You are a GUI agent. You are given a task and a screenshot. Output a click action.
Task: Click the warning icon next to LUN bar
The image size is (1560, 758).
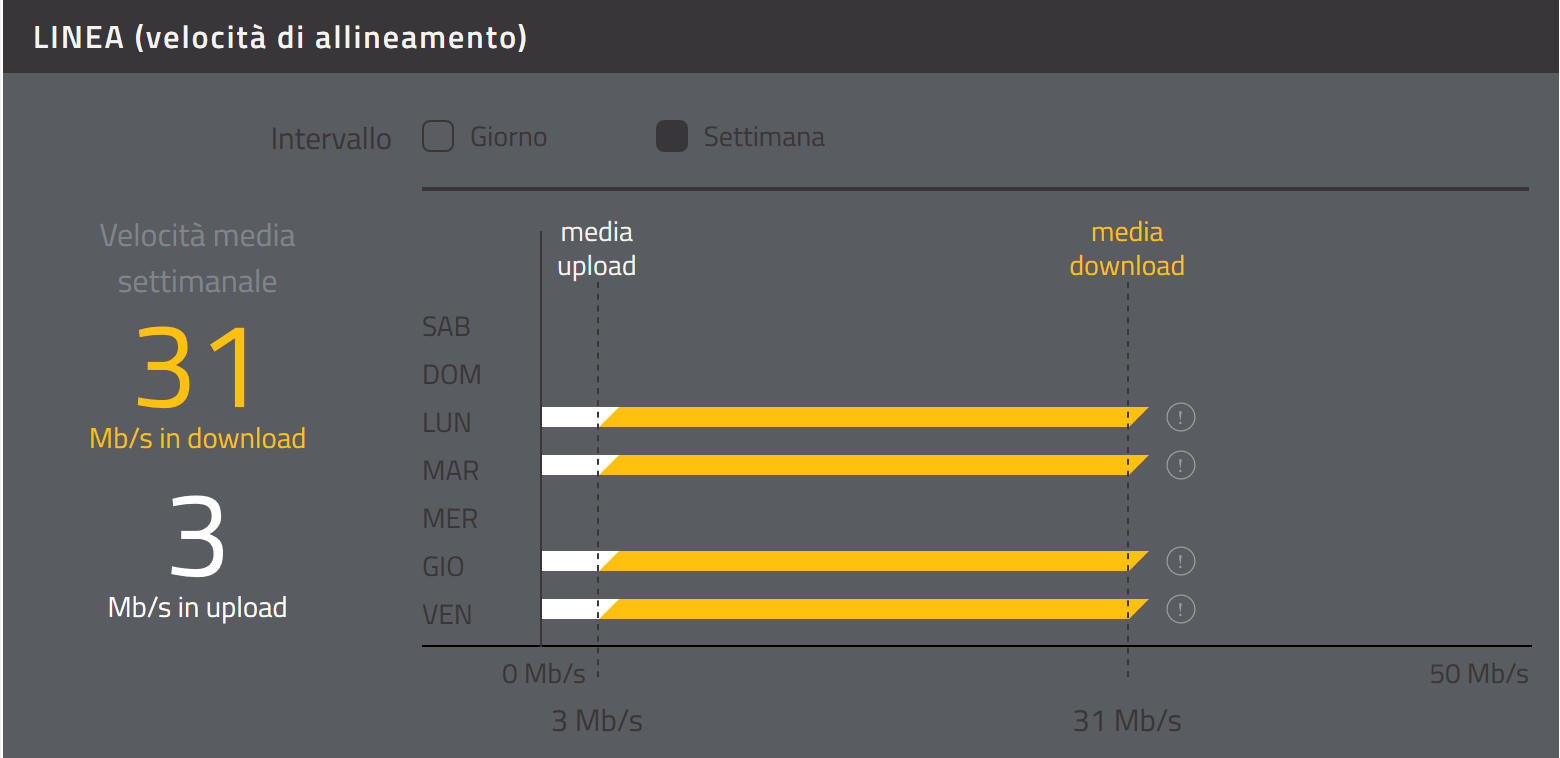point(1181,417)
